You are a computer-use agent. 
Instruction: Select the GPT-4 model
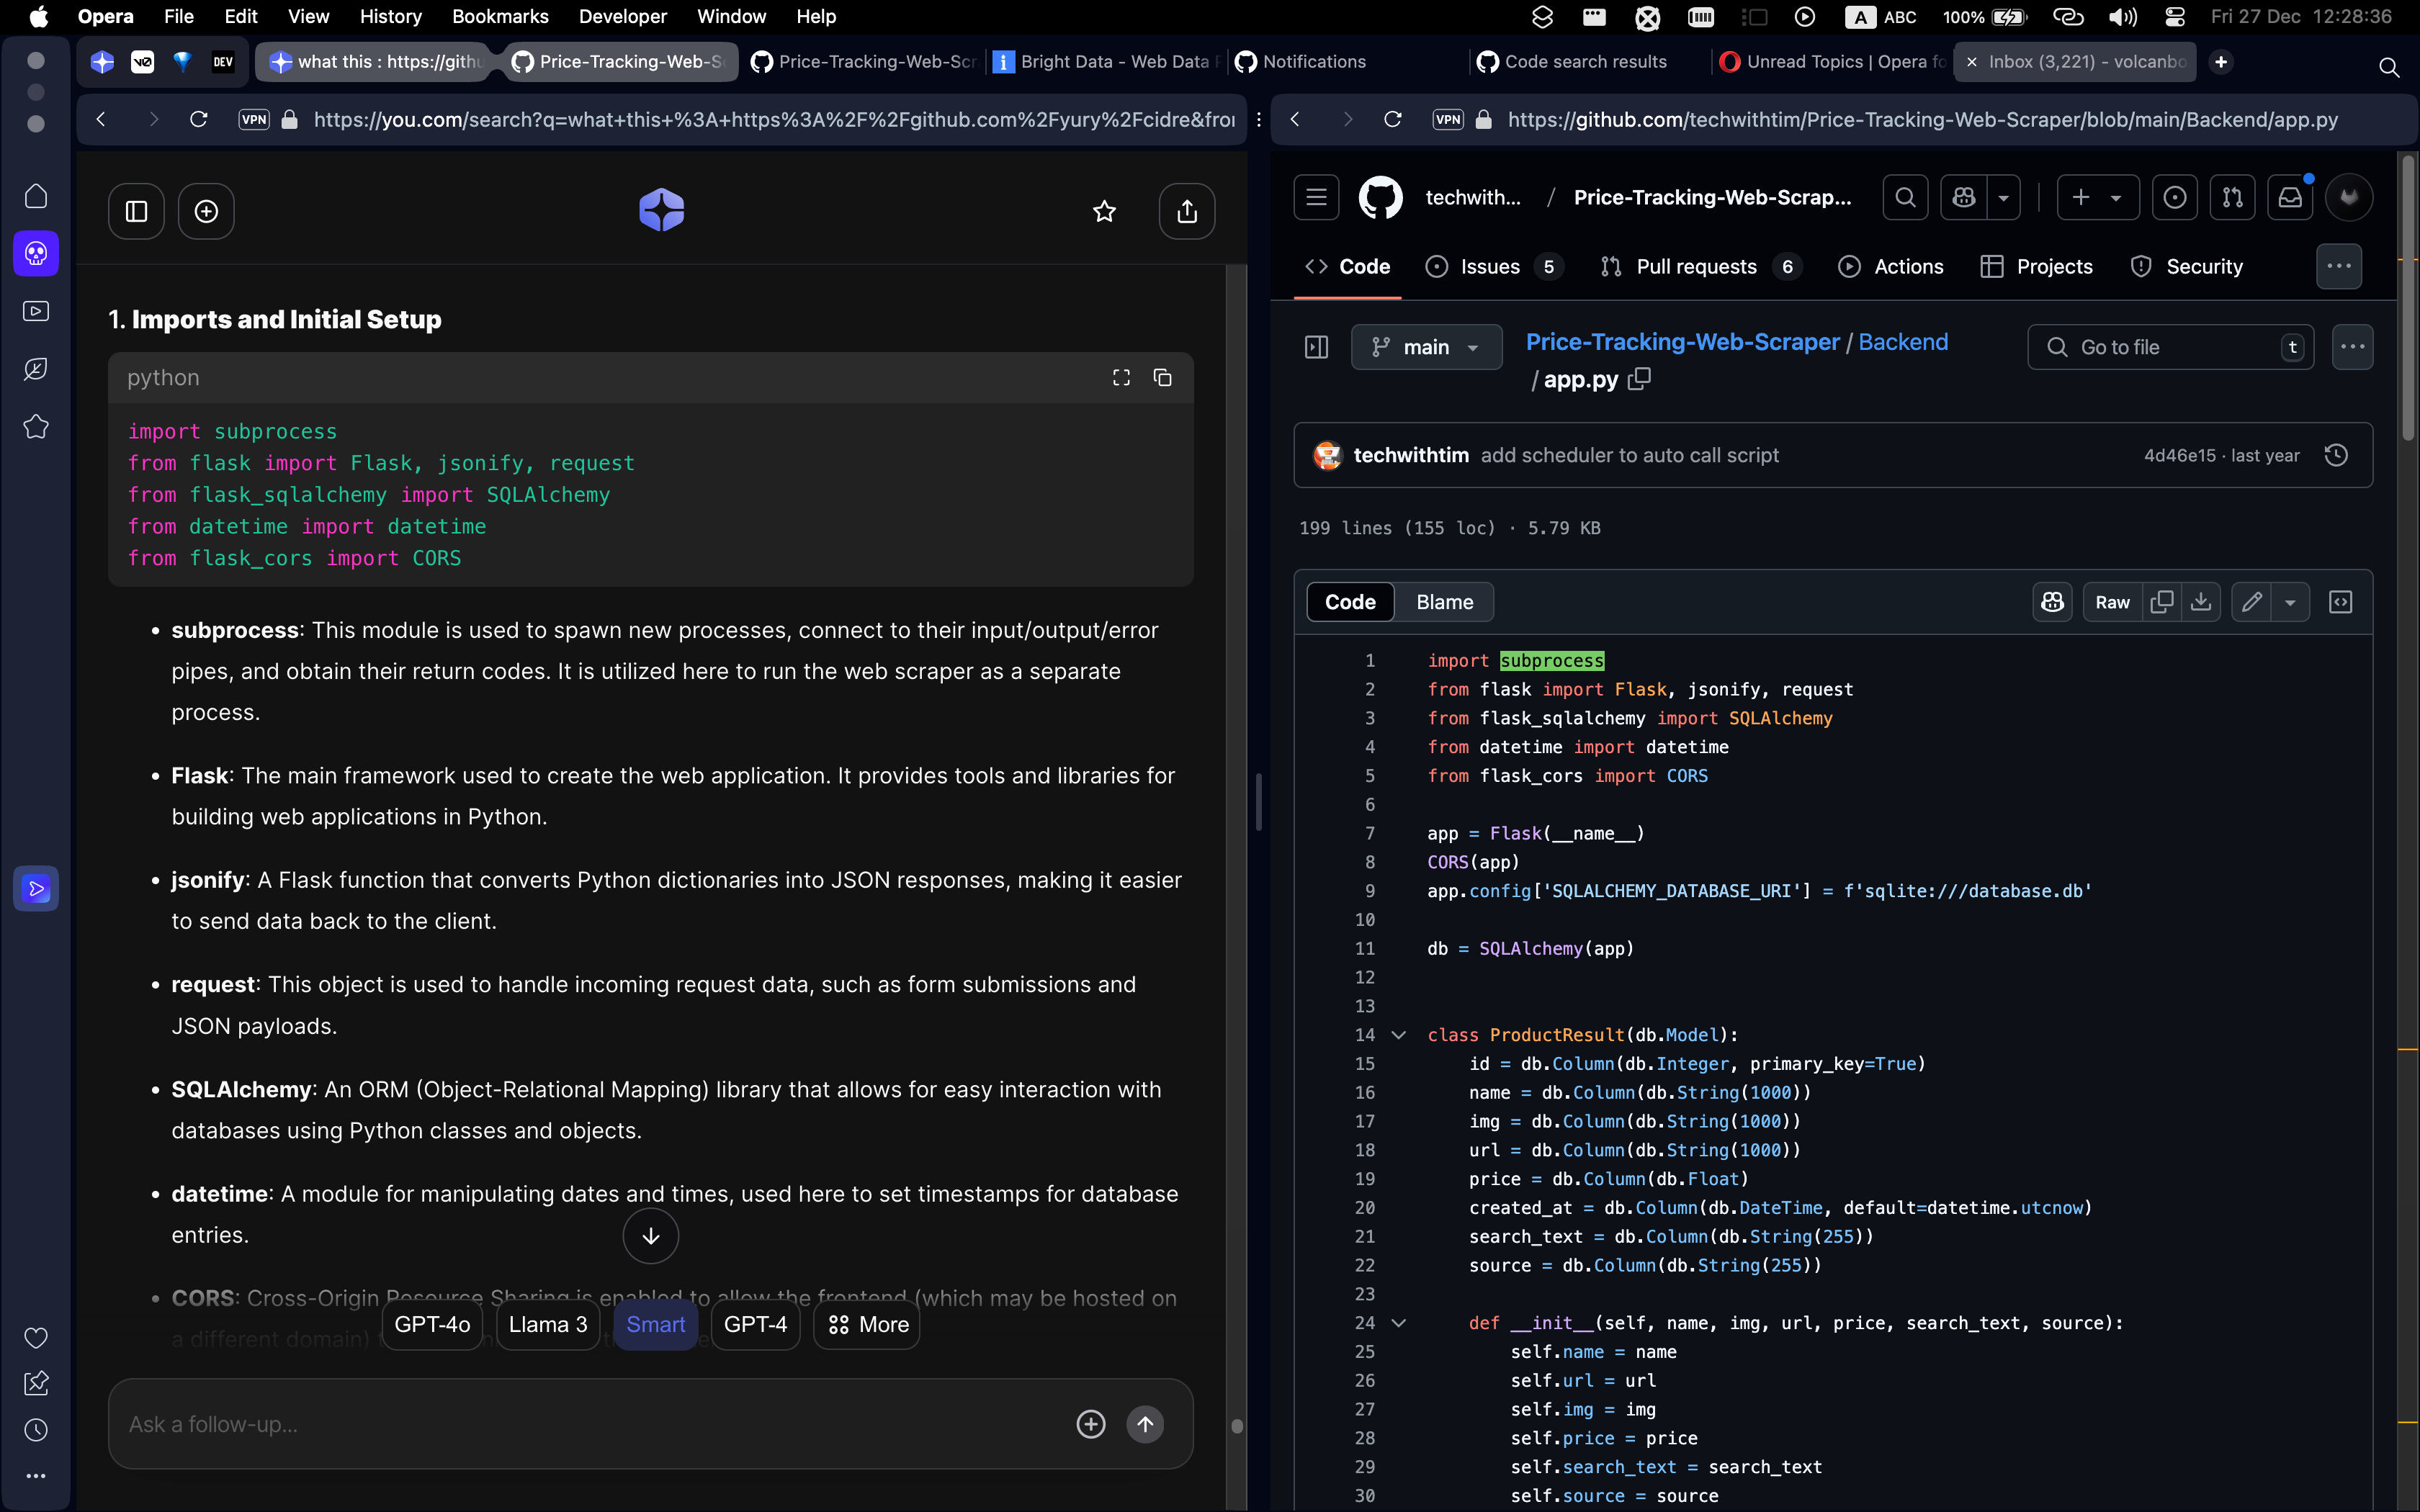click(x=755, y=1324)
